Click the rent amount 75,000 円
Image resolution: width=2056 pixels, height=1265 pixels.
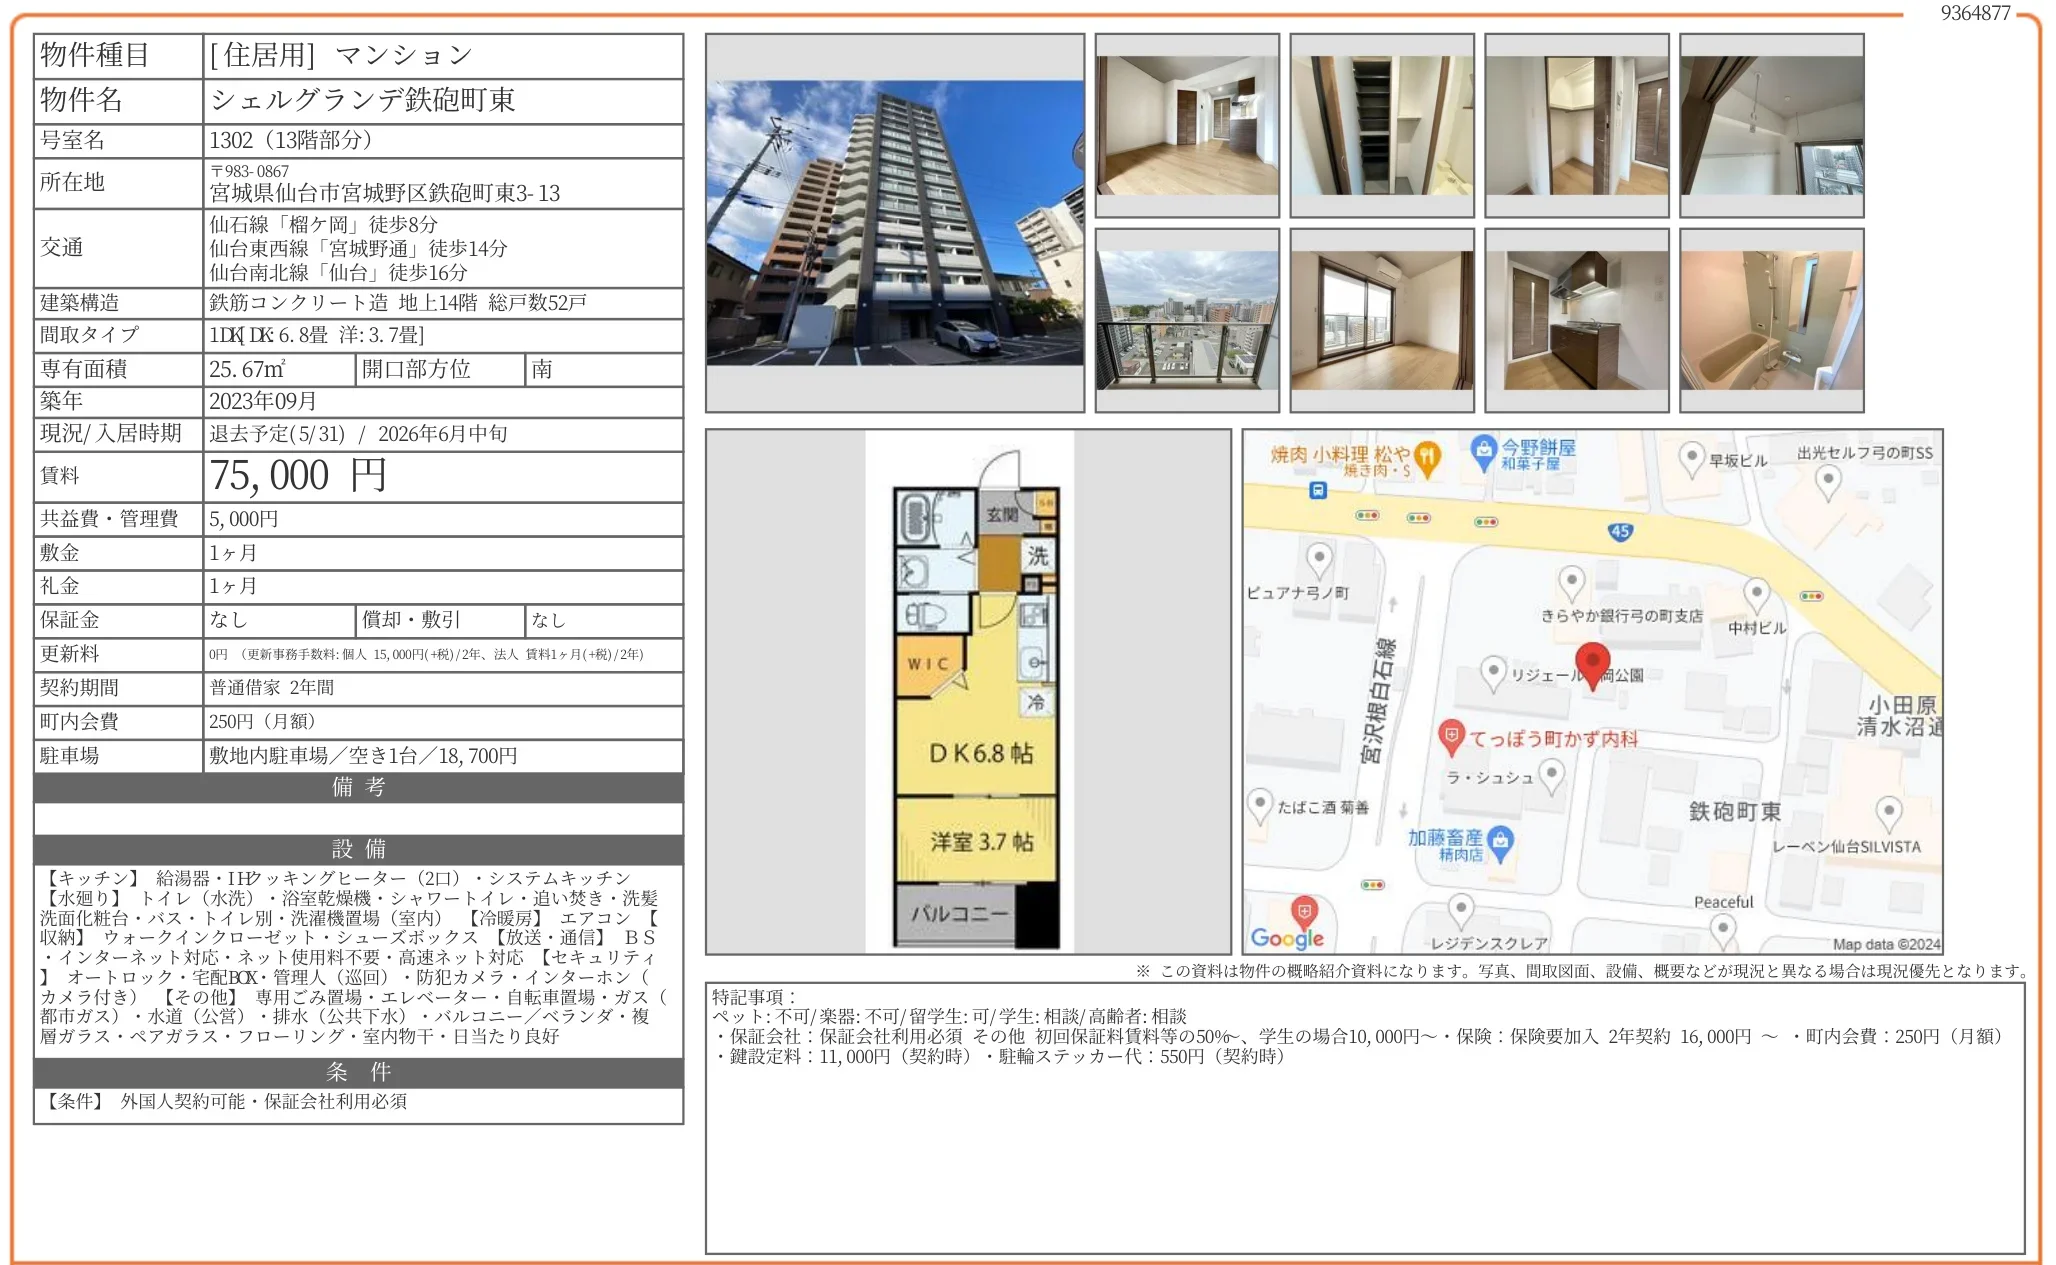pyautogui.click(x=298, y=476)
